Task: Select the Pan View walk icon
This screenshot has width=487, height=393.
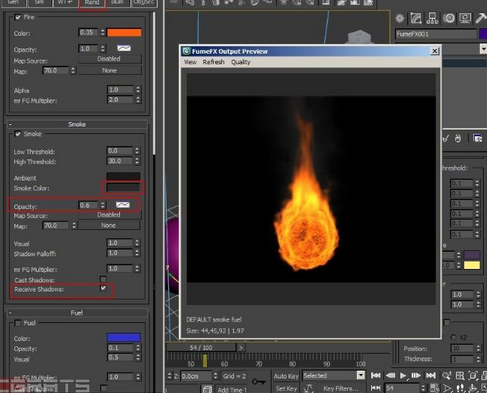Action: pyautogui.click(x=460, y=388)
